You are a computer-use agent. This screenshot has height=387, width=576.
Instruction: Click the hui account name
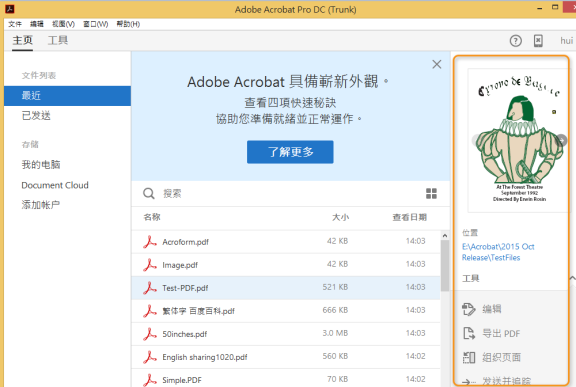566,40
